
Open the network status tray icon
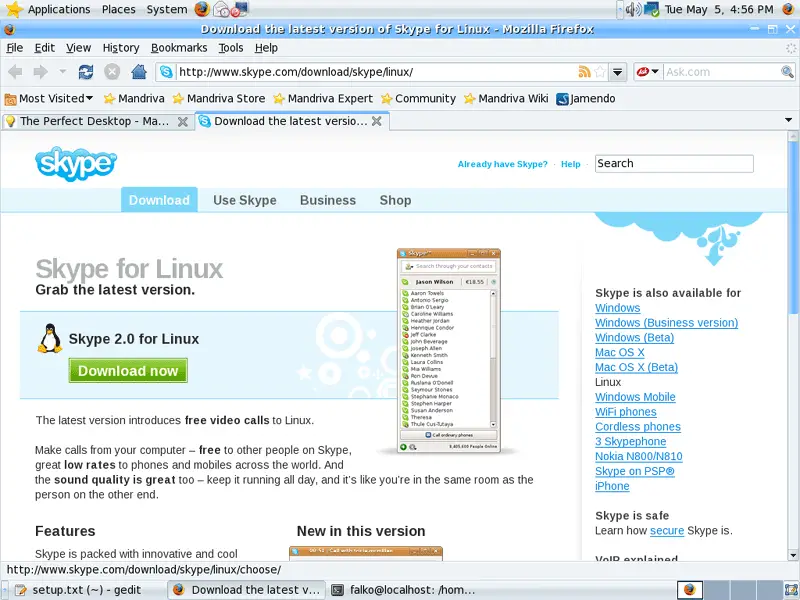click(652, 9)
